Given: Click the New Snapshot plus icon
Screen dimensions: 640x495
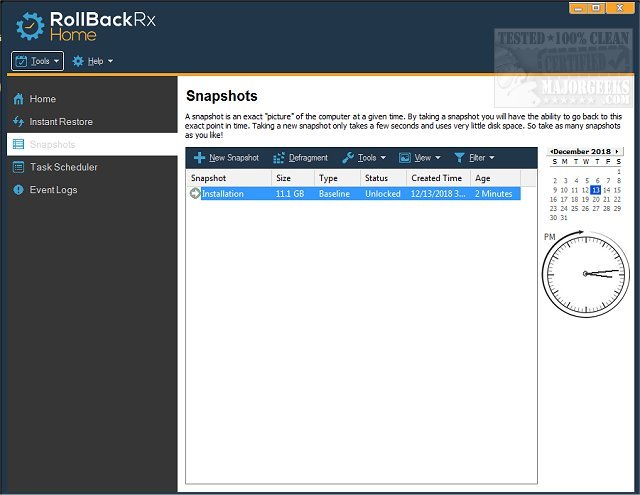Looking at the screenshot, I should point(199,158).
